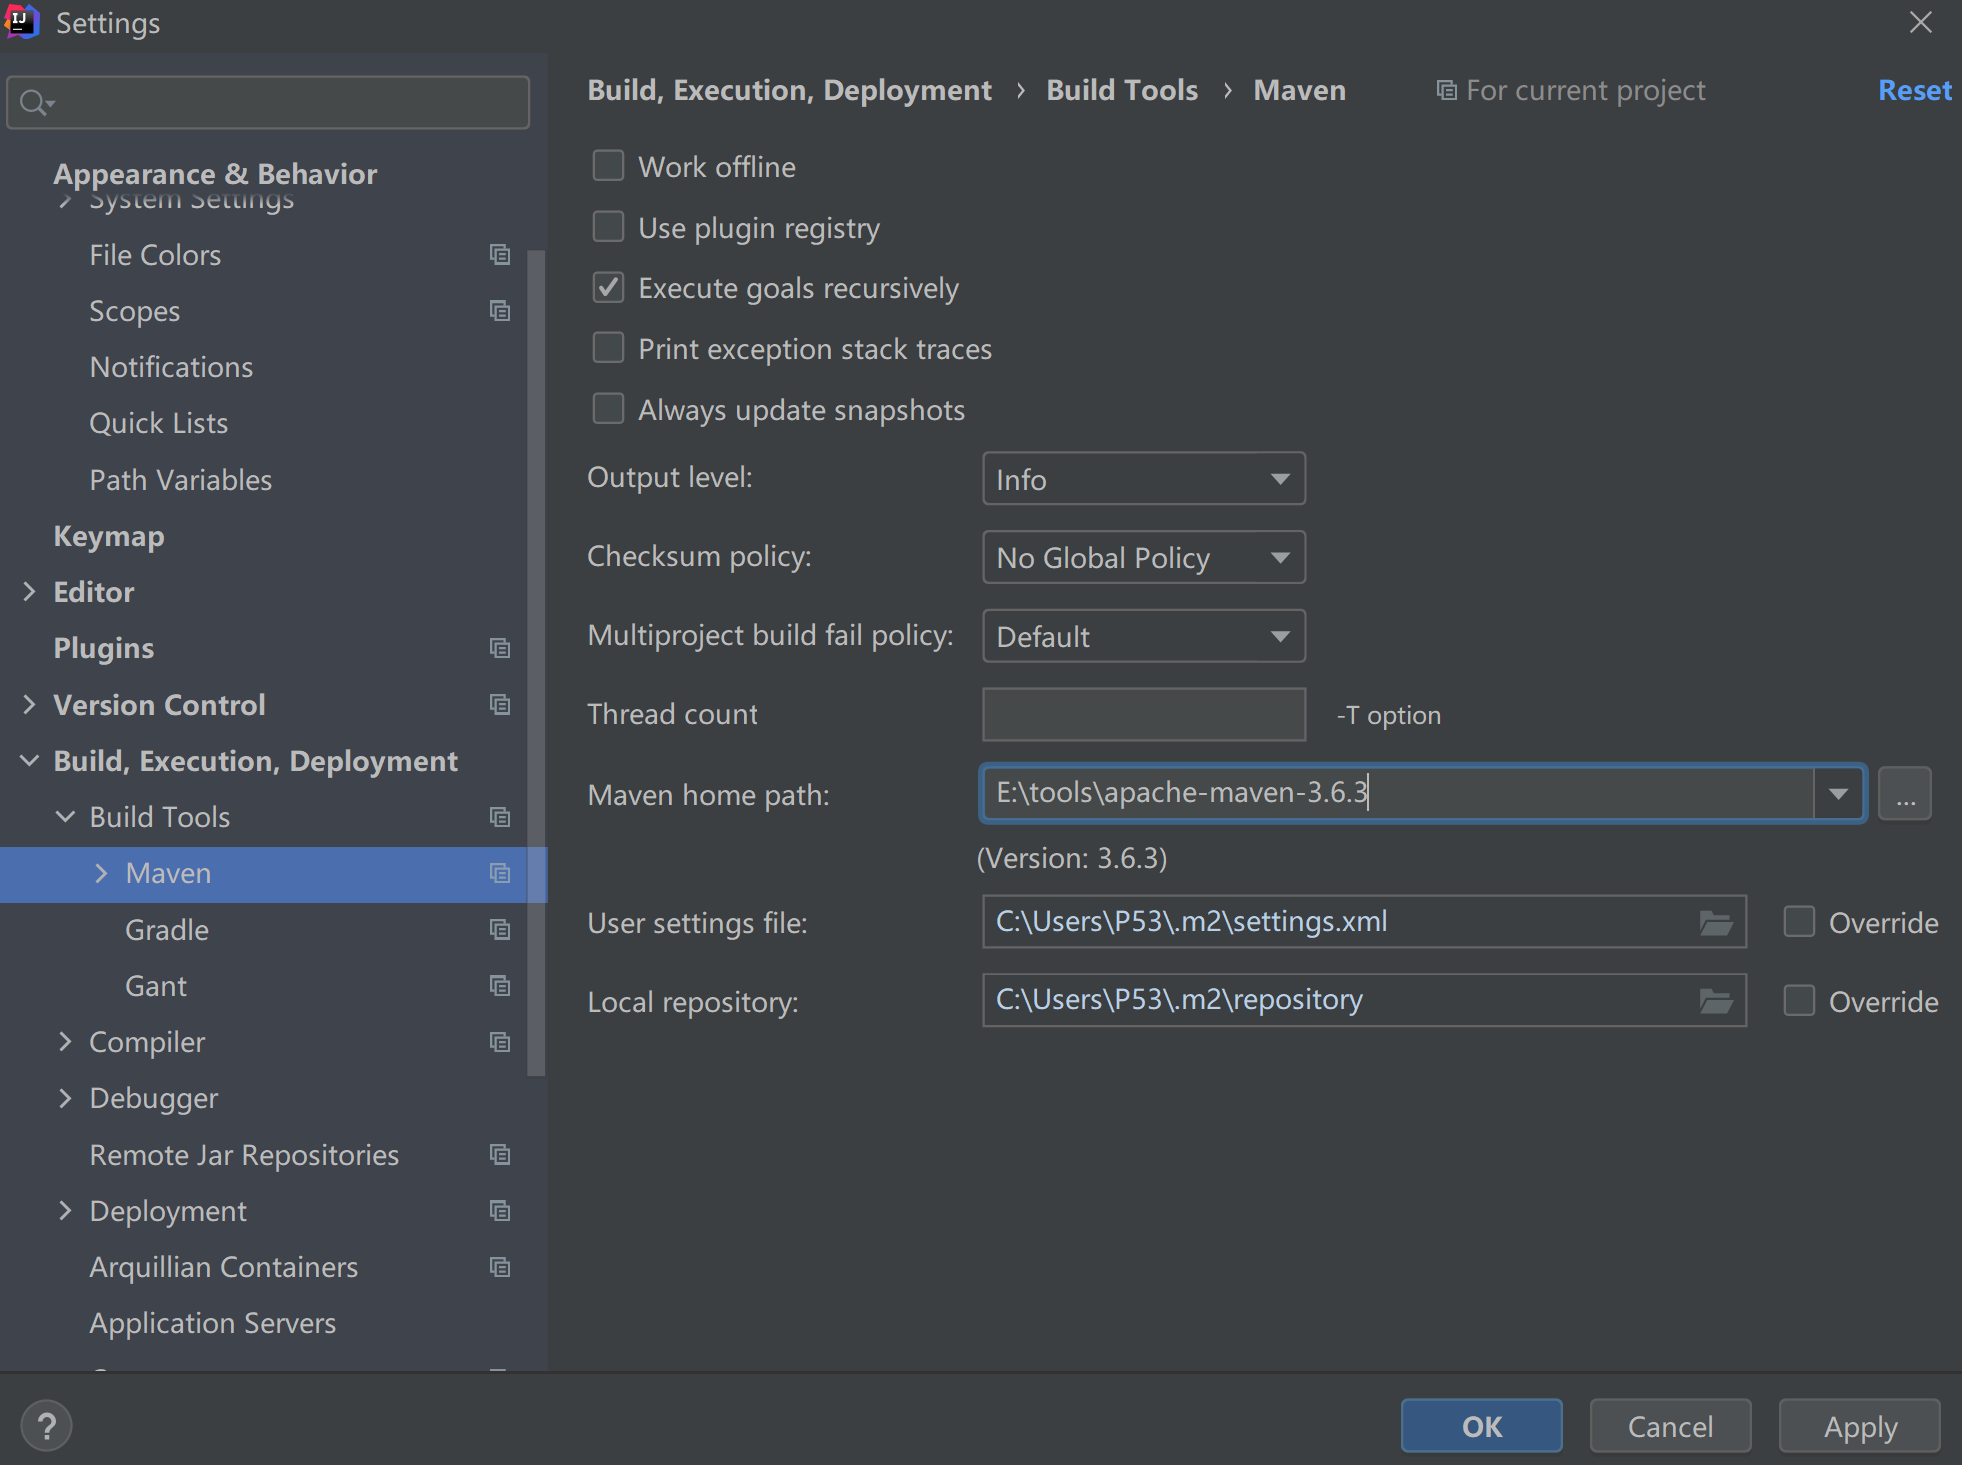Click the help question mark icon
The image size is (1962, 1465).
(x=46, y=1426)
